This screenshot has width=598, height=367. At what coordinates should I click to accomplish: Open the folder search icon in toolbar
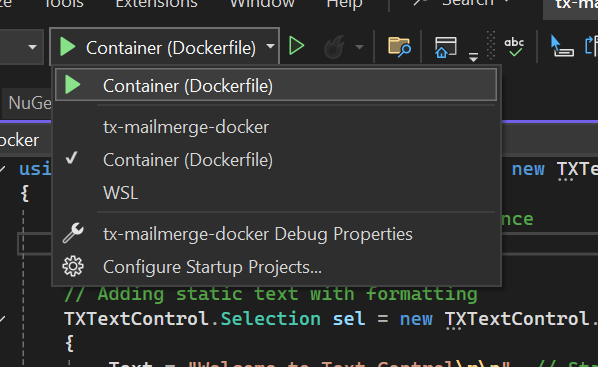pos(399,47)
